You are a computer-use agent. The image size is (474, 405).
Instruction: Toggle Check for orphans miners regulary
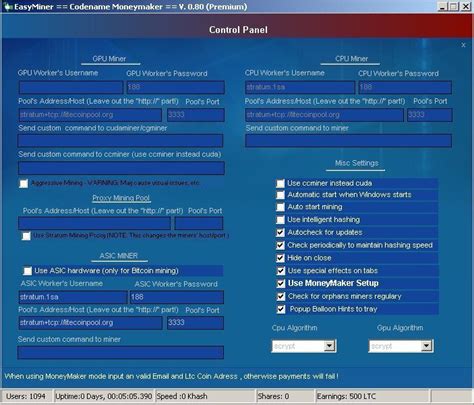pos(281,296)
